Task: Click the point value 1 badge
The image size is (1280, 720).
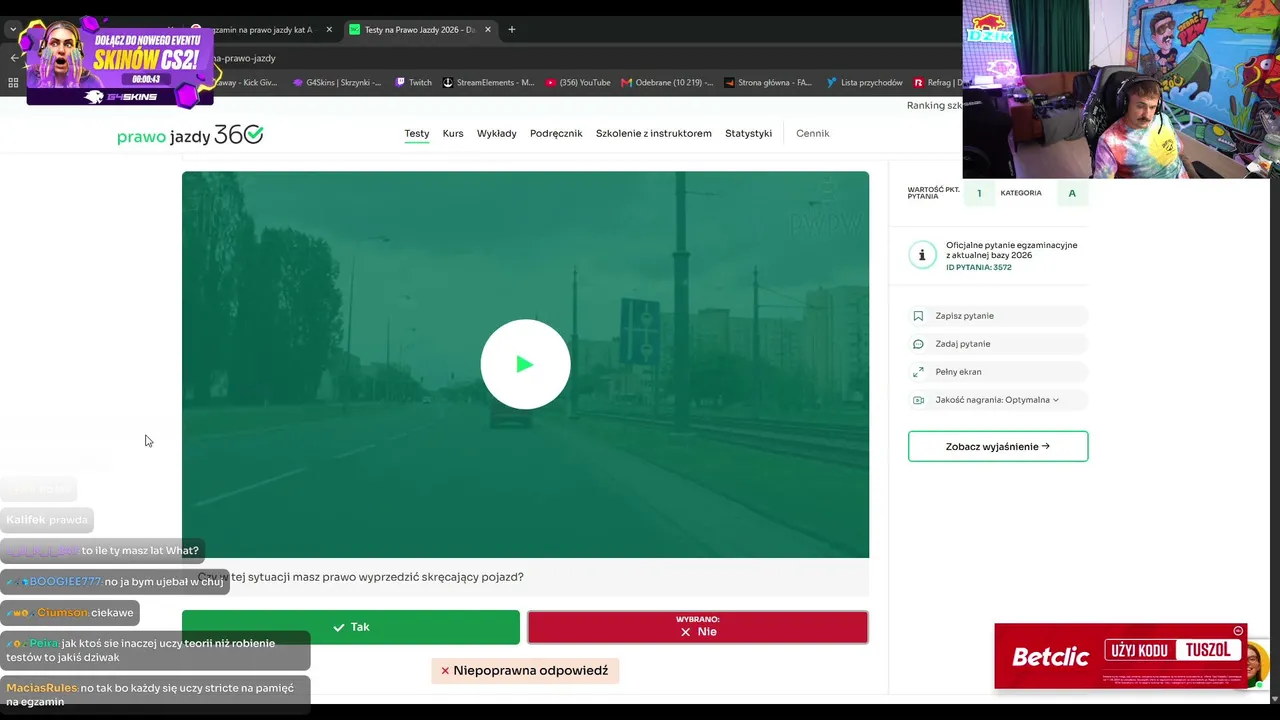Action: tap(979, 193)
